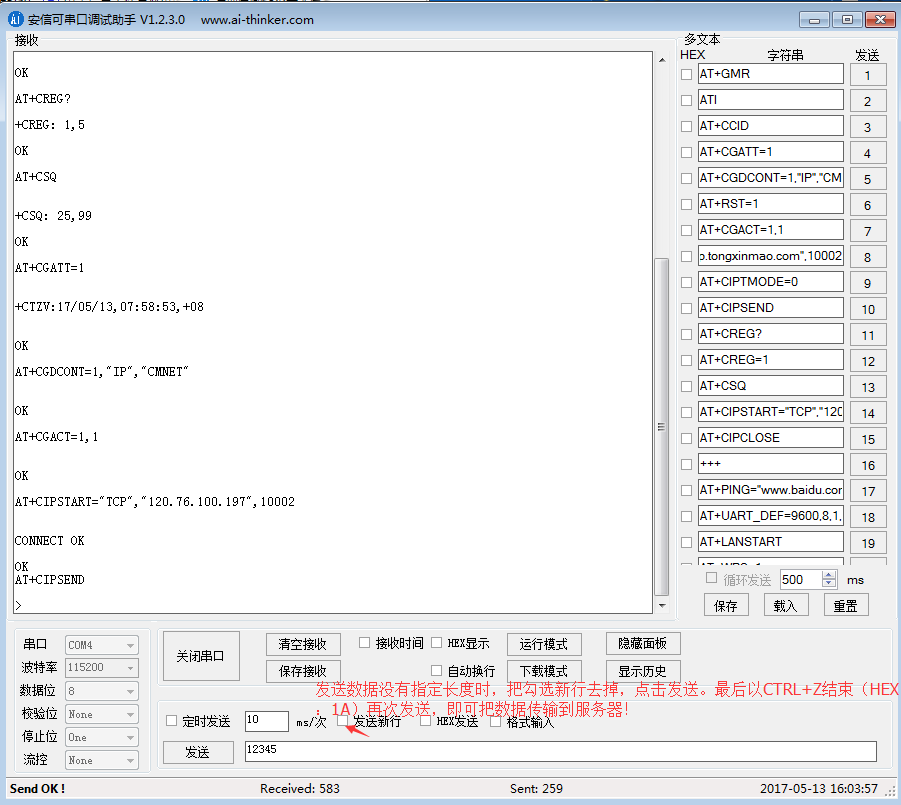
Task: Click the 2017-05-13 16:03:57 timestamp
Action: (x=819, y=788)
